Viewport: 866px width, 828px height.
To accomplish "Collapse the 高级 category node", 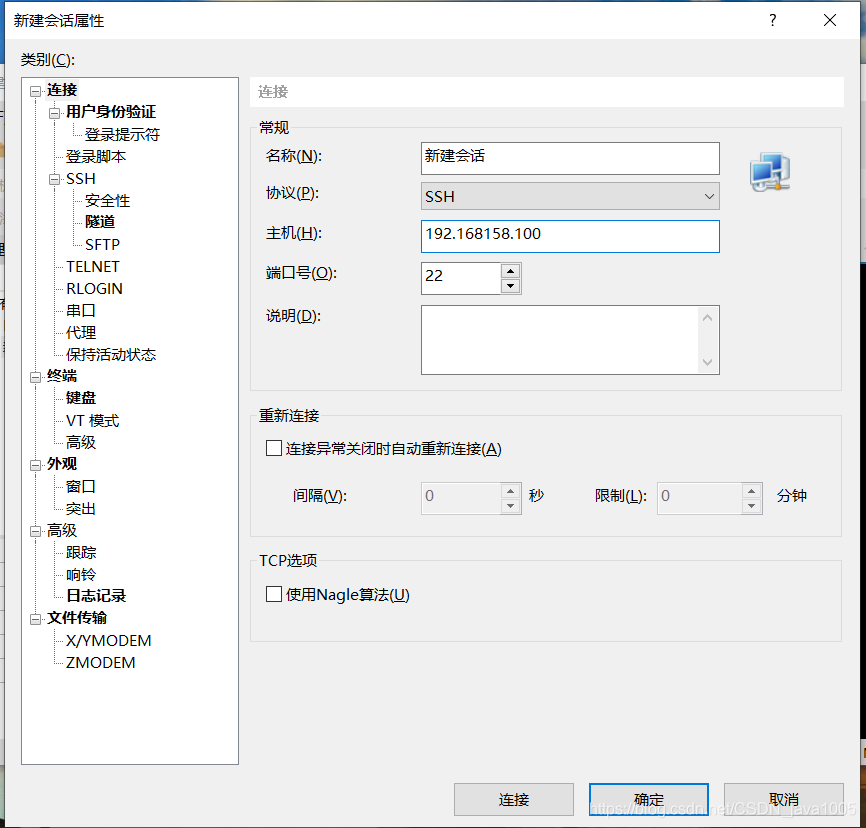I will click(x=35, y=531).
